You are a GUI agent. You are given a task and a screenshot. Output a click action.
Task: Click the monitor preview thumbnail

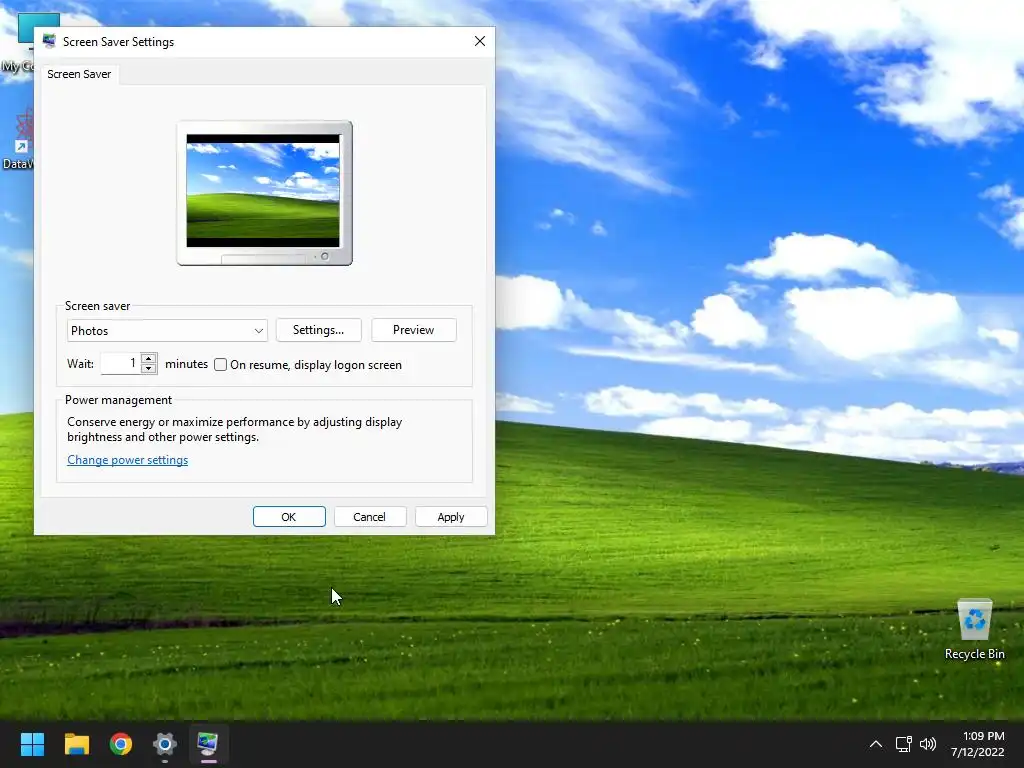tap(264, 193)
